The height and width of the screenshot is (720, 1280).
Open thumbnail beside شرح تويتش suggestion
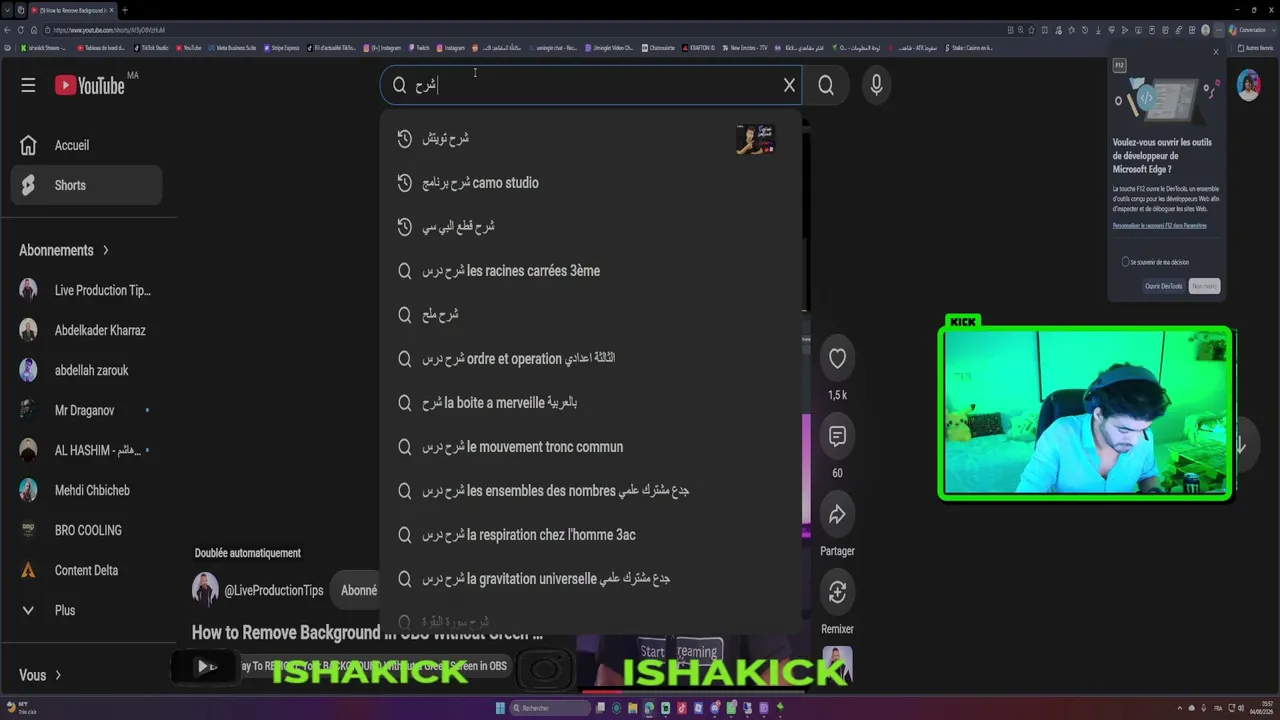(755, 139)
